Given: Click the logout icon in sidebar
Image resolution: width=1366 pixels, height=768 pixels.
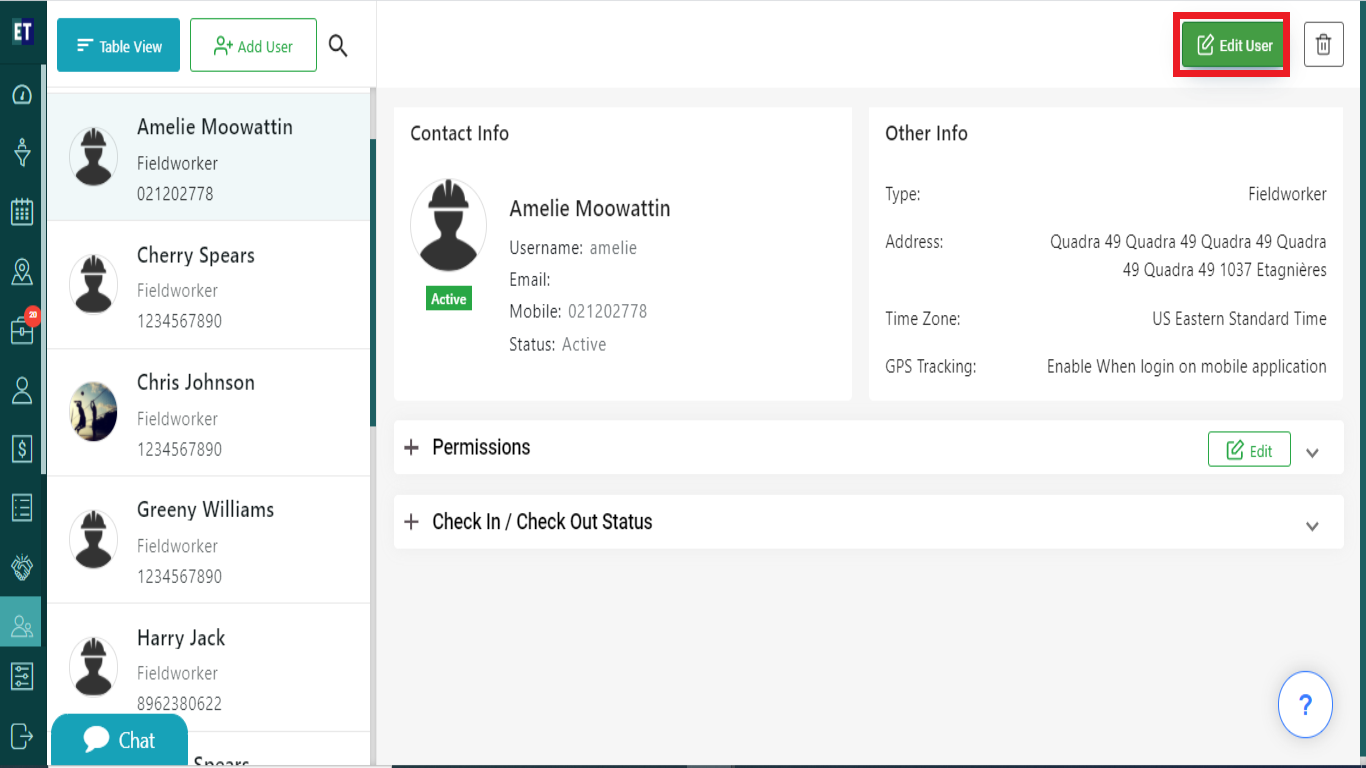Looking at the screenshot, I should [22, 735].
